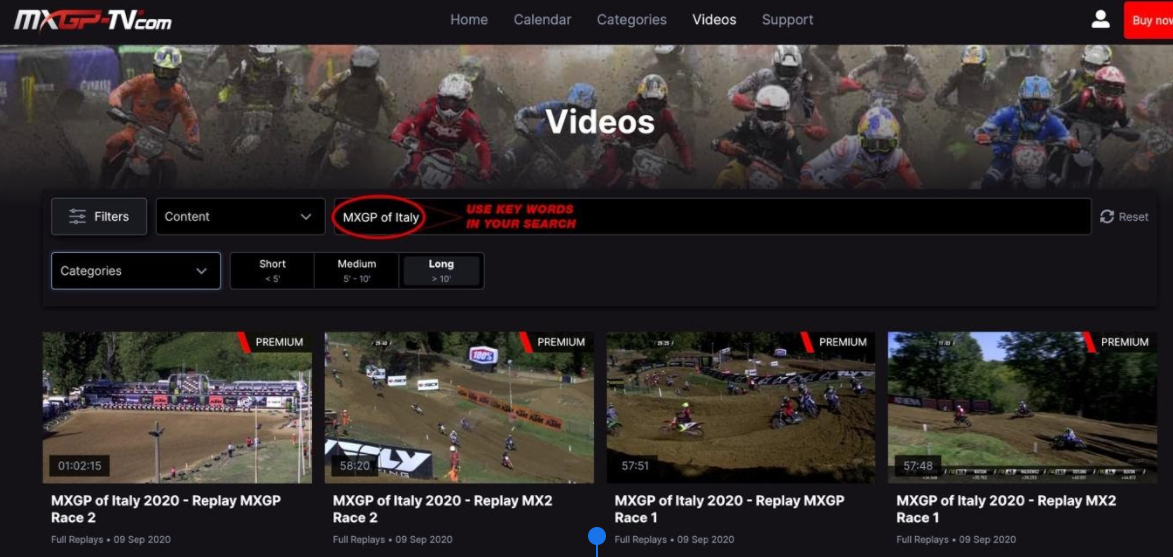Click the 58:20 duration badge
Image resolution: width=1173 pixels, height=557 pixels.
[x=355, y=466]
